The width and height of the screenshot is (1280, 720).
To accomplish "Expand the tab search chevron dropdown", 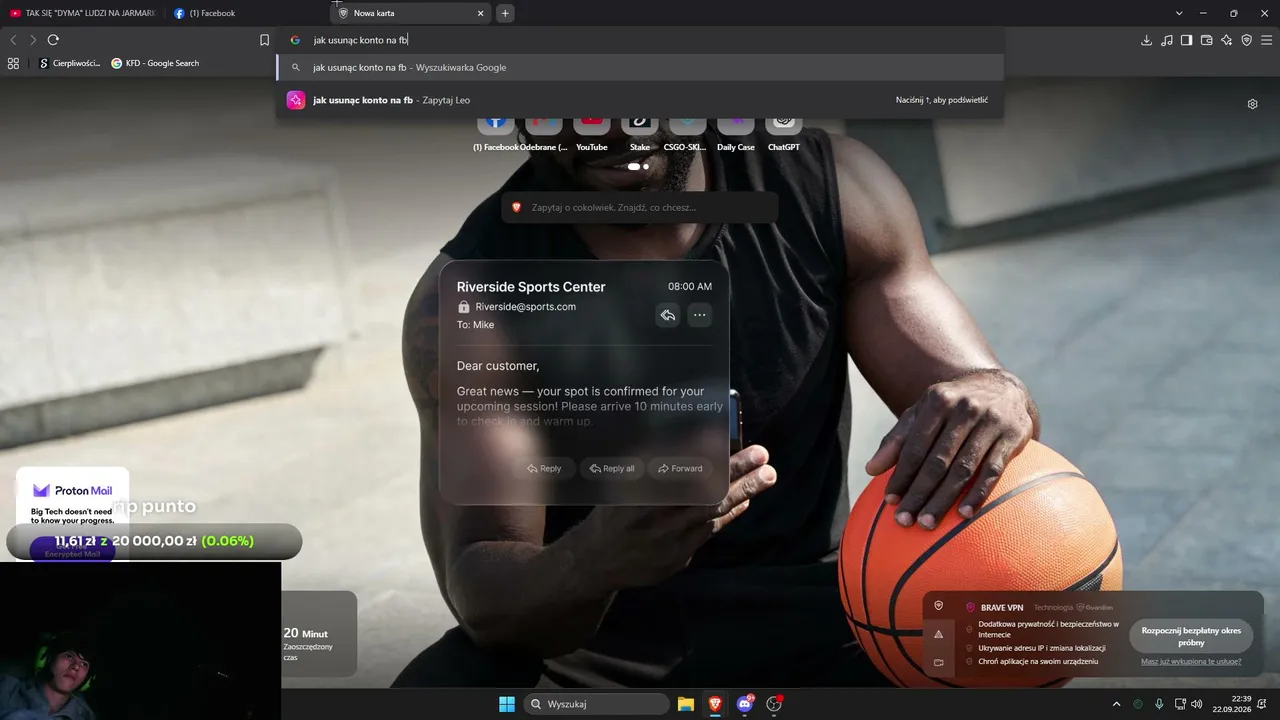I will [x=1179, y=13].
